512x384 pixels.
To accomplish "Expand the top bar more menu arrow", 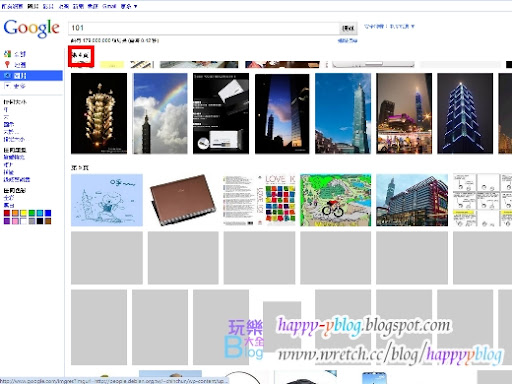I will coord(135,6).
